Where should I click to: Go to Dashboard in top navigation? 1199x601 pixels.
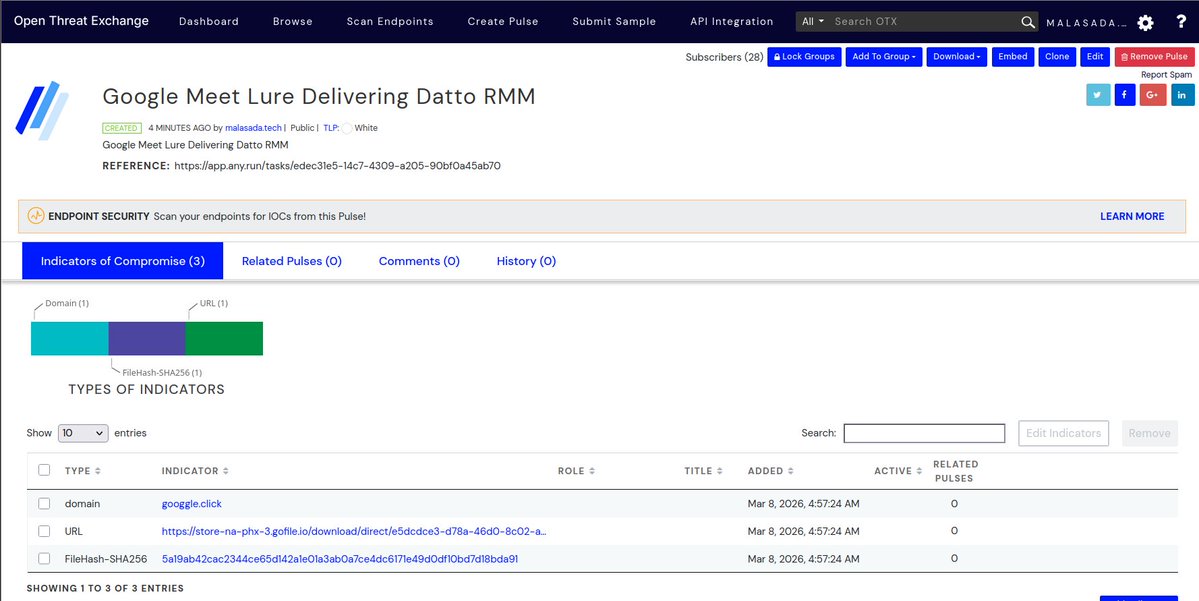[209, 21]
